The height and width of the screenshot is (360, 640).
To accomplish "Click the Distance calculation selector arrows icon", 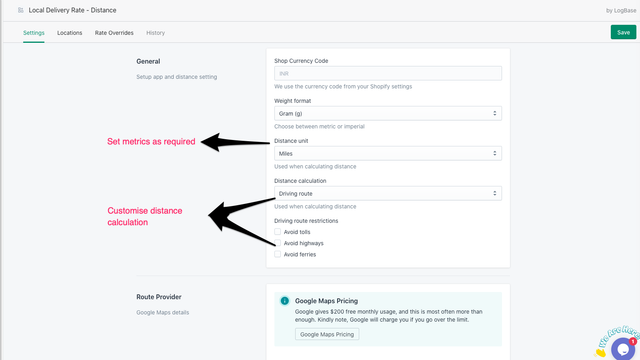I will pos(495,193).
